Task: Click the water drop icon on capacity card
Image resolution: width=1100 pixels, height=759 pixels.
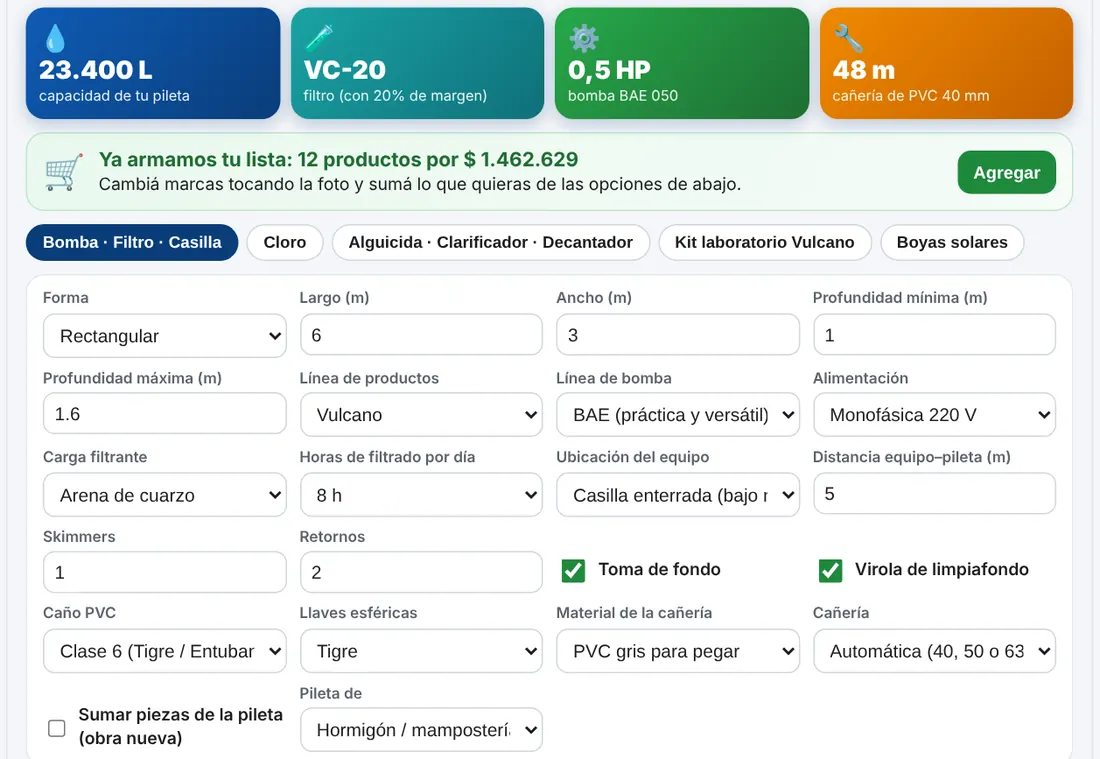Action: 55,39
